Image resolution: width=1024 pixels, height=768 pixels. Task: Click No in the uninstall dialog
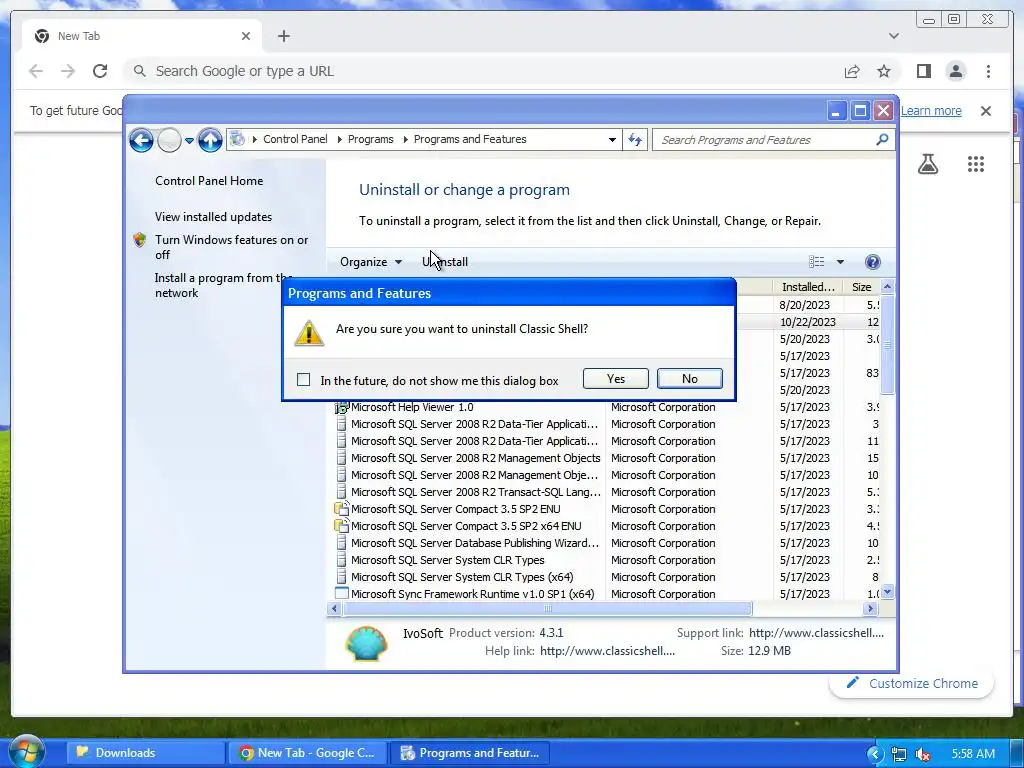(x=690, y=379)
